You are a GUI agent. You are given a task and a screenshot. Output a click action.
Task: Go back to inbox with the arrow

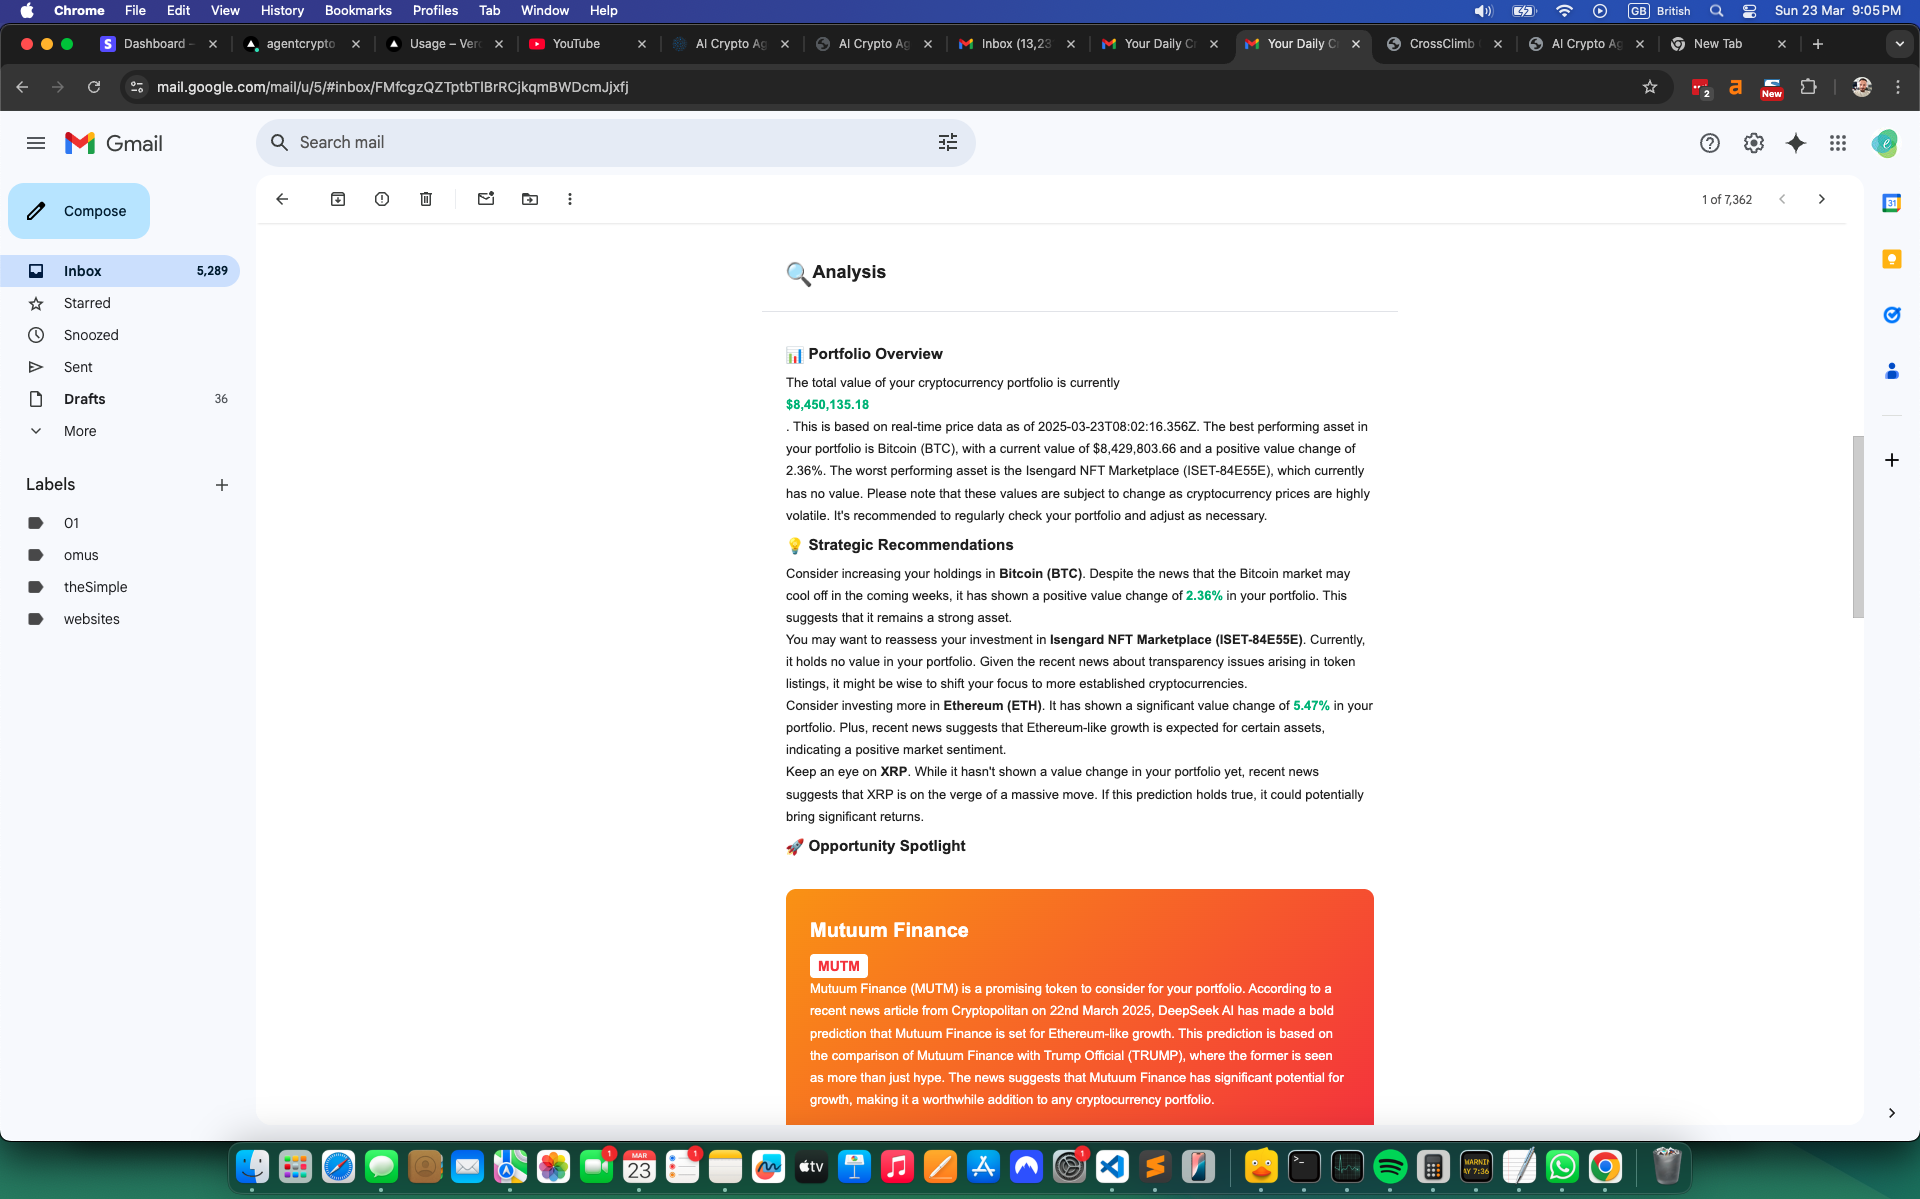click(282, 199)
